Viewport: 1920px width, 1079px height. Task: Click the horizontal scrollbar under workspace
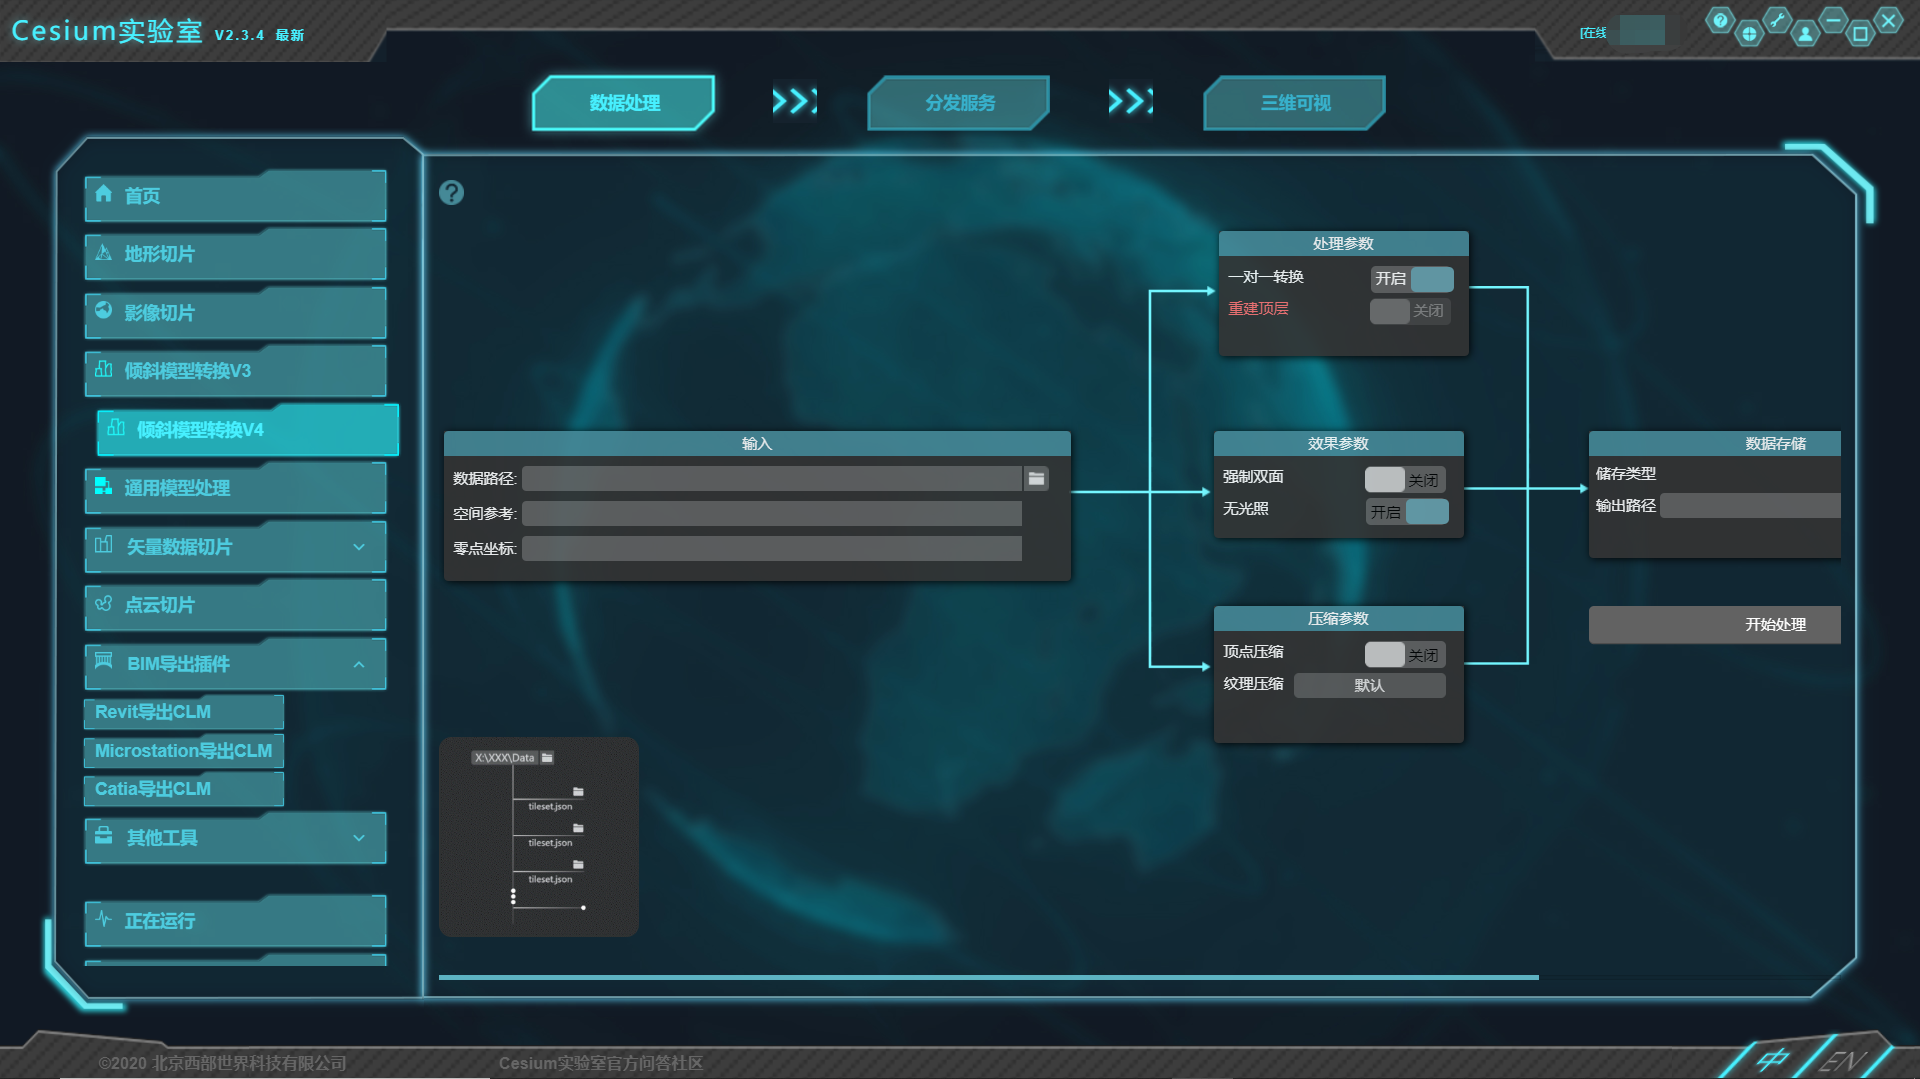tap(988, 977)
